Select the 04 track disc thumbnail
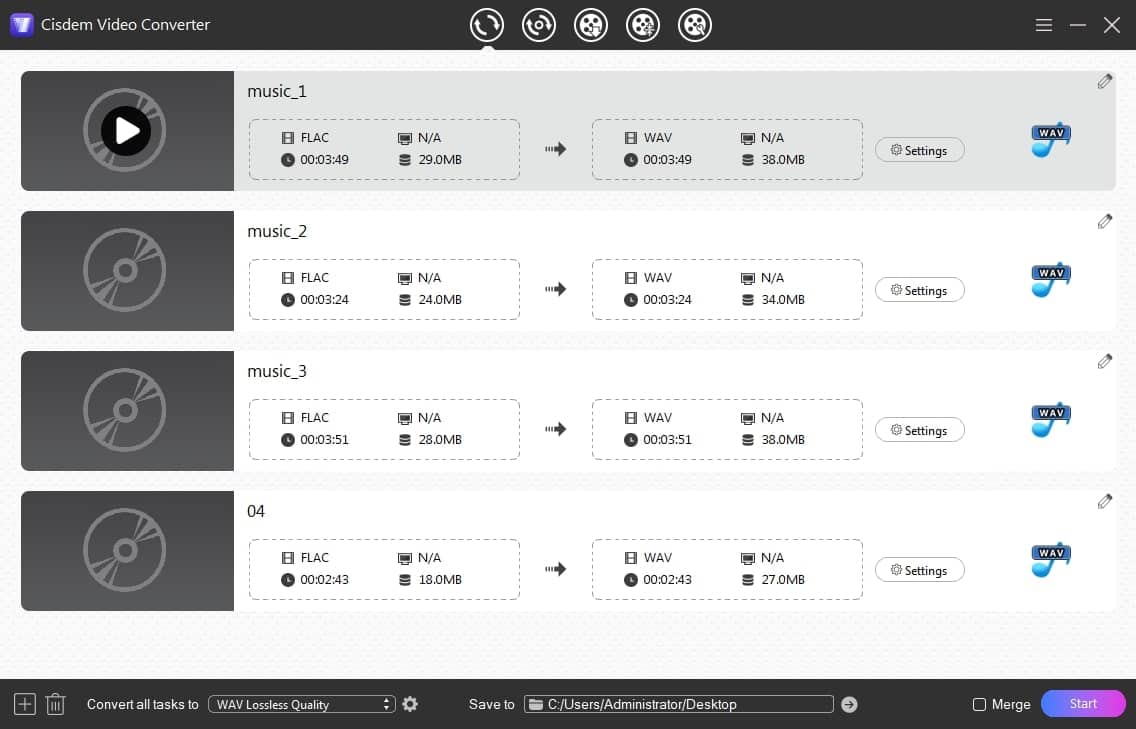This screenshot has height=729, width=1136. coord(127,551)
